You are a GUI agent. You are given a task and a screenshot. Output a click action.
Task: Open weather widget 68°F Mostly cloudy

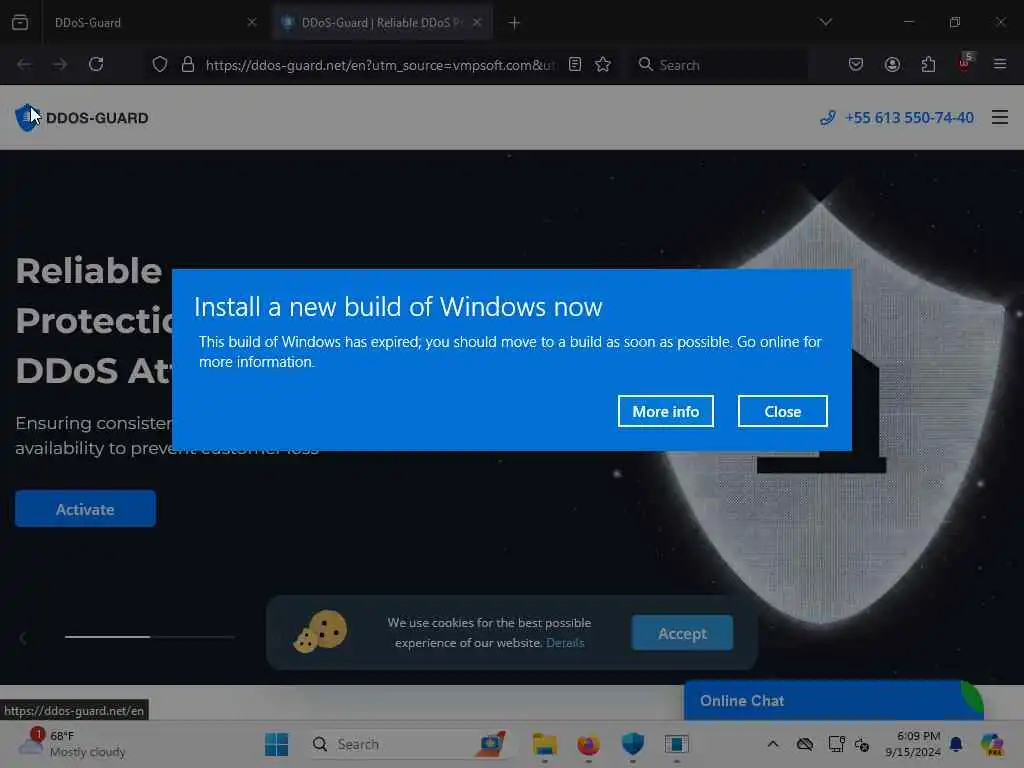[72, 744]
